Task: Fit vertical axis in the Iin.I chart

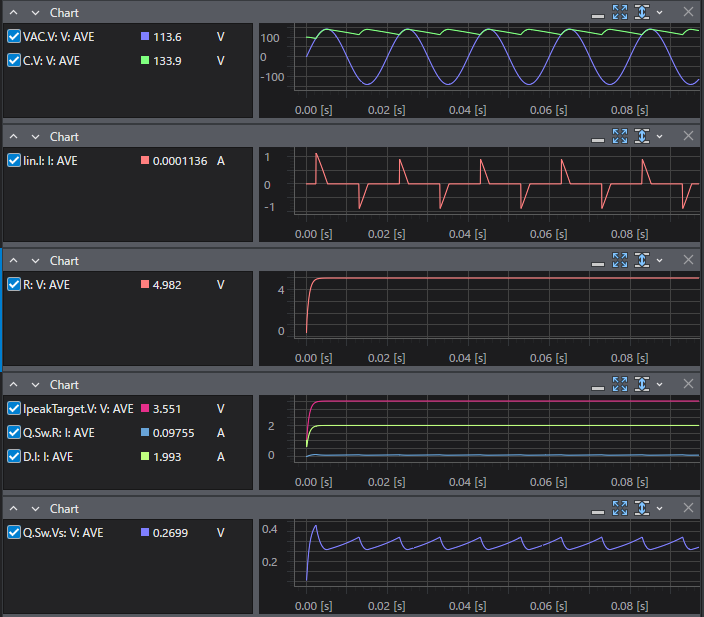Action: point(642,136)
